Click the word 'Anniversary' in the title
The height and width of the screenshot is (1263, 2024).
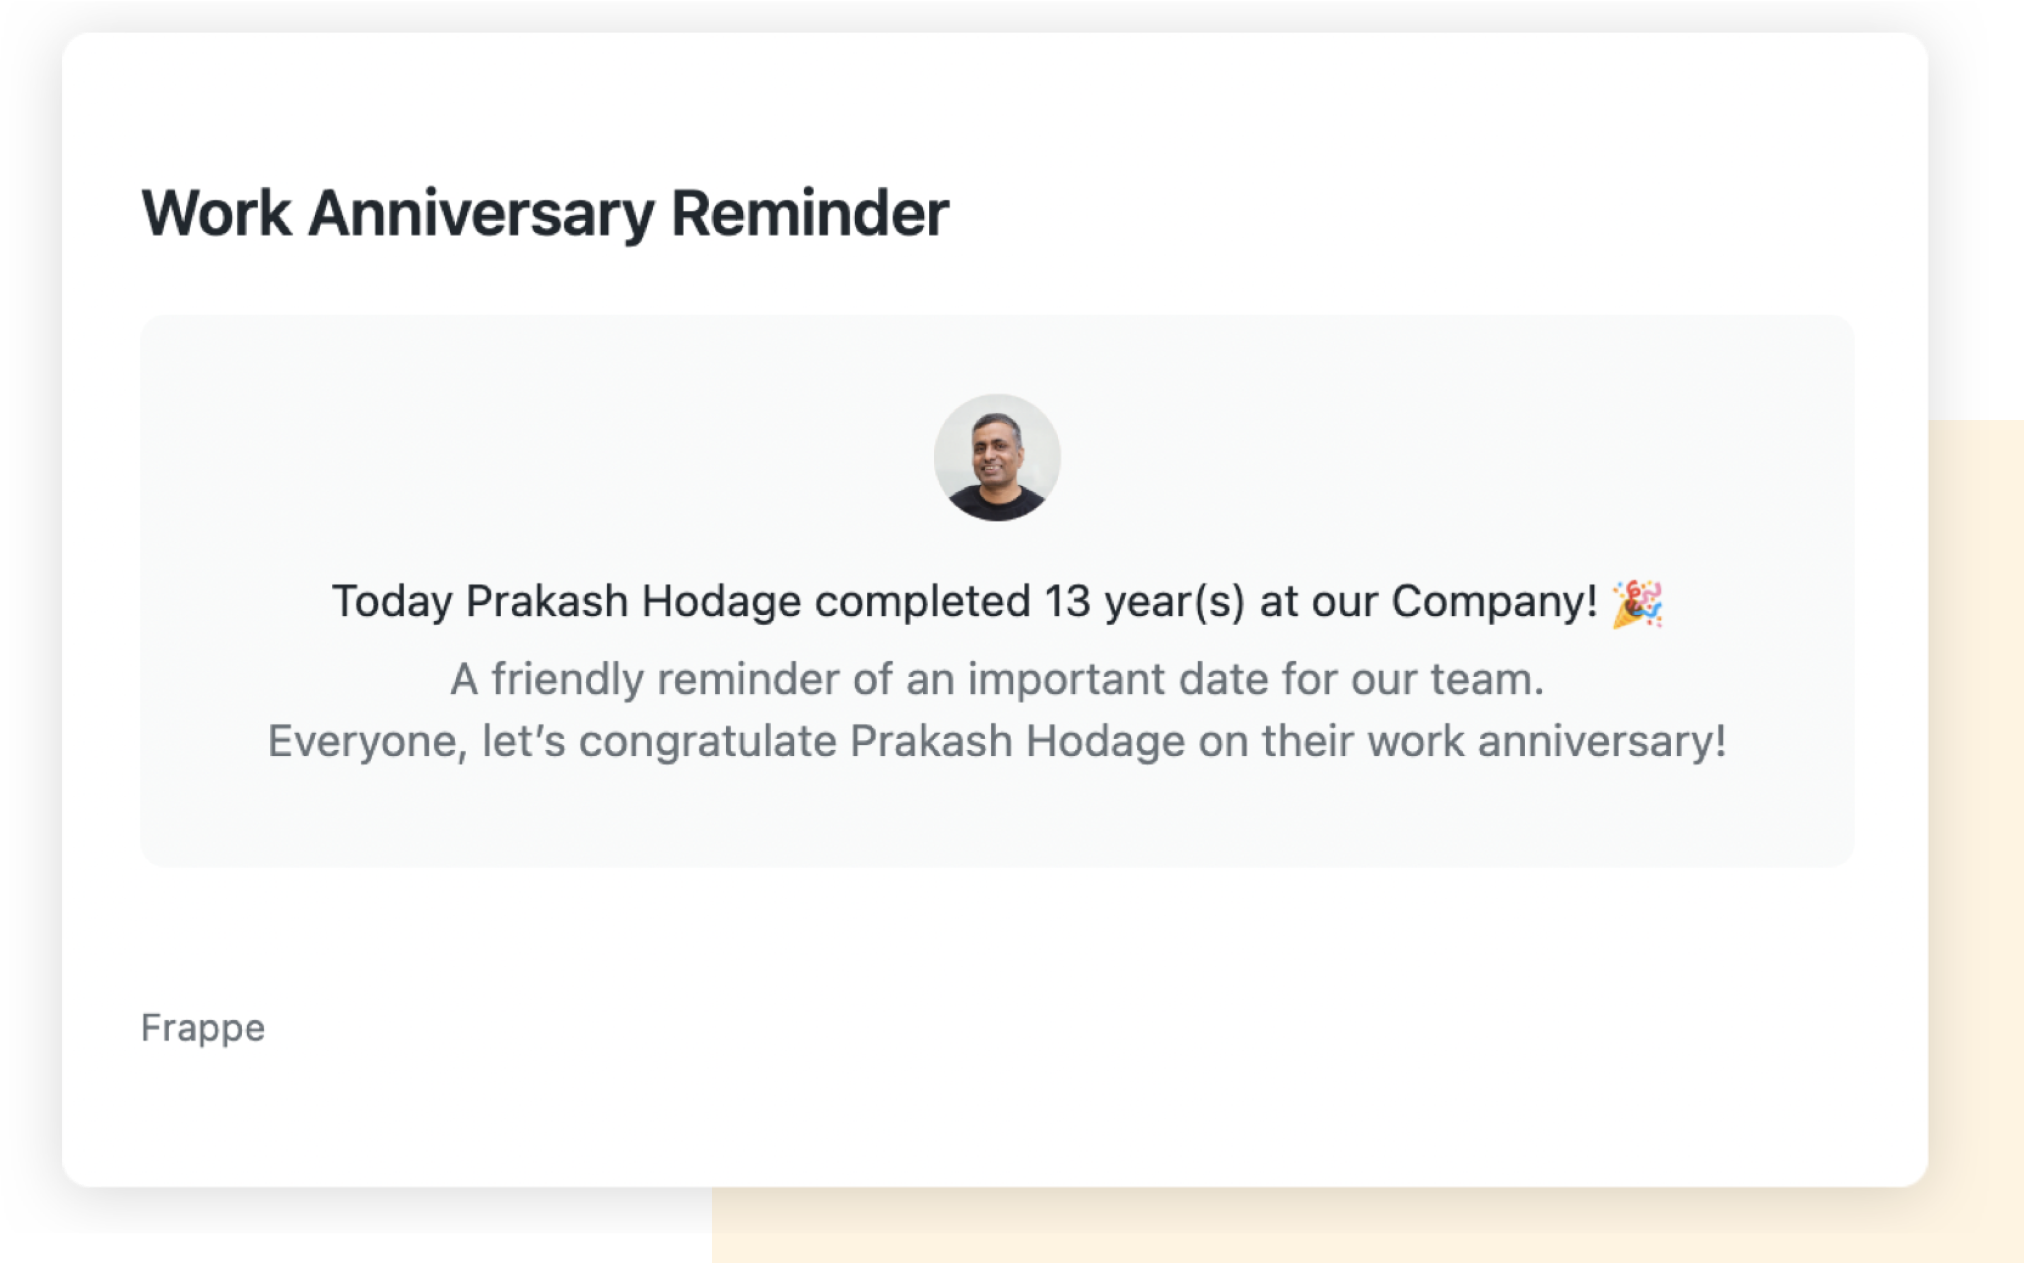pyautogui.click(x=481, y=213)
